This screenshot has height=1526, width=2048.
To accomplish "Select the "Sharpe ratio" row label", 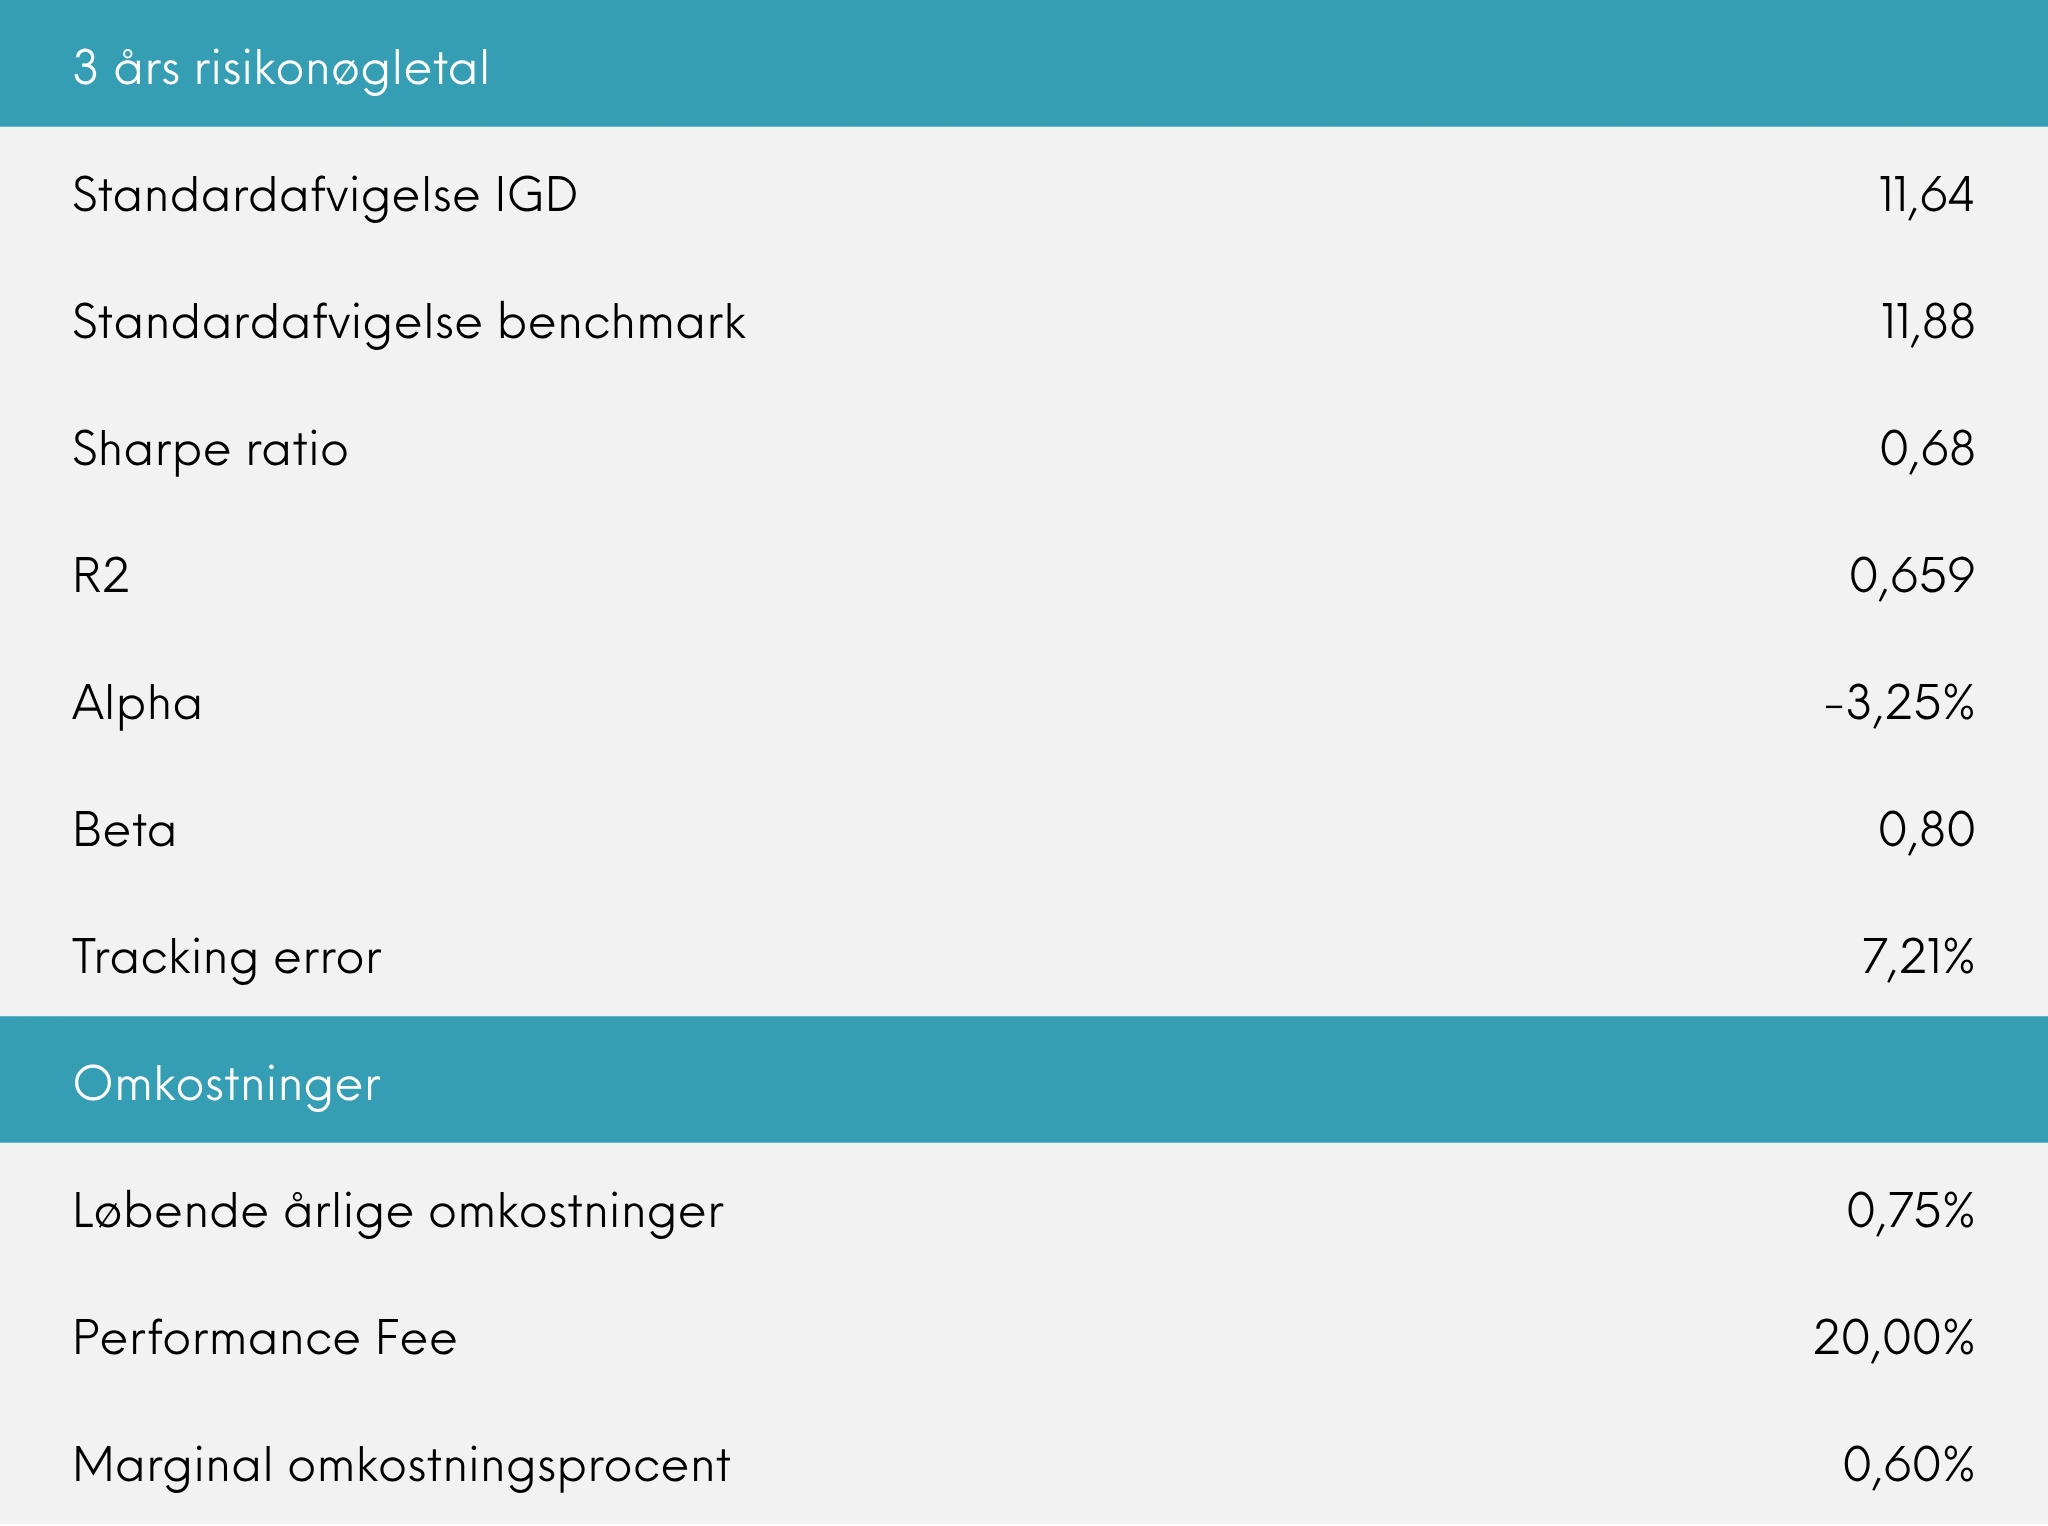I will coord(210,449).
